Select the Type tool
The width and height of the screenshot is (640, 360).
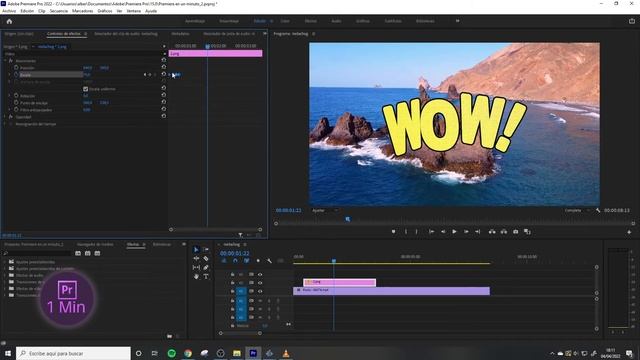(206, 276)
